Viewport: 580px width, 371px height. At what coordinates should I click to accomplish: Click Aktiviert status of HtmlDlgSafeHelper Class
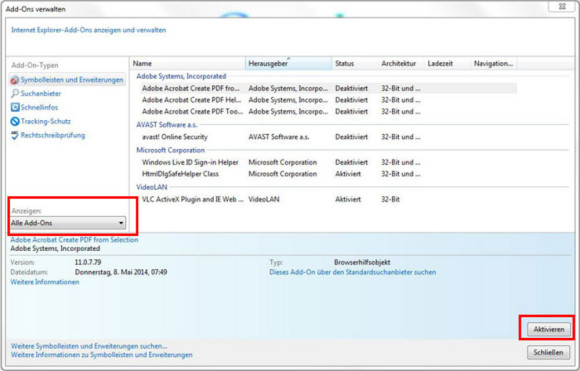point(348,174)
